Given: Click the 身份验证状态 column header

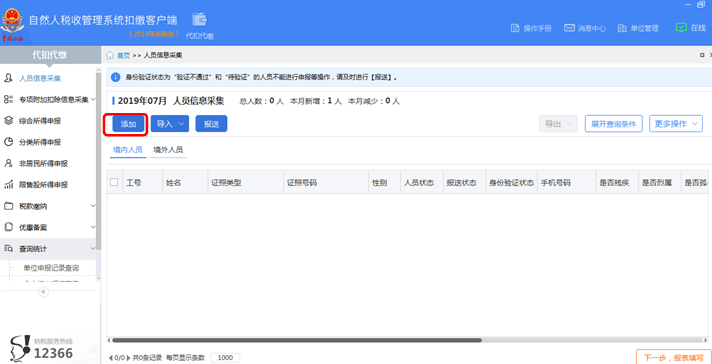Looking at the screenshot, I should click(x=511, y=182).
